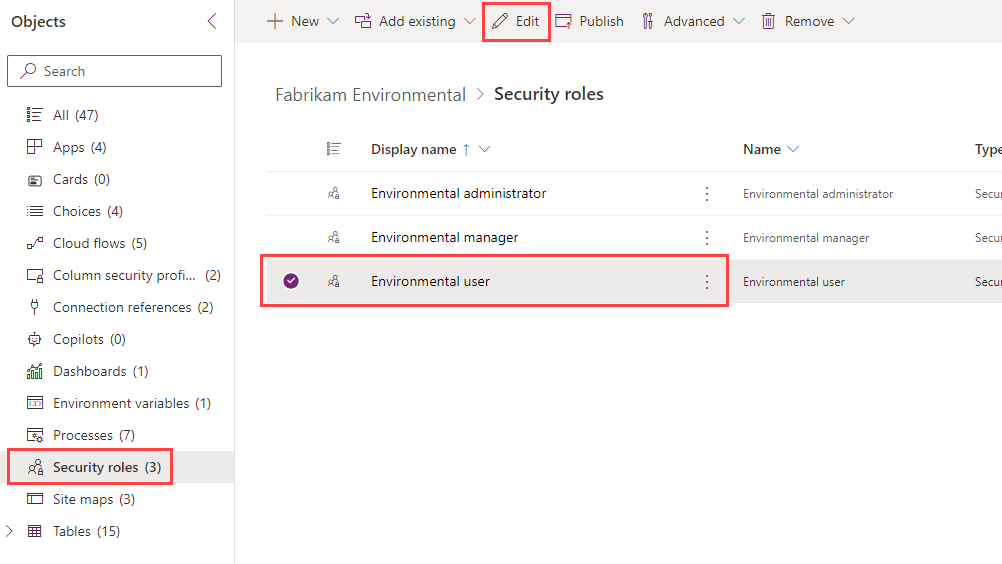Screen dimensions: 1002x564
Task: Go to Fabrikam Environmental breadcrumb link
Action: click(x=371, y=95)
